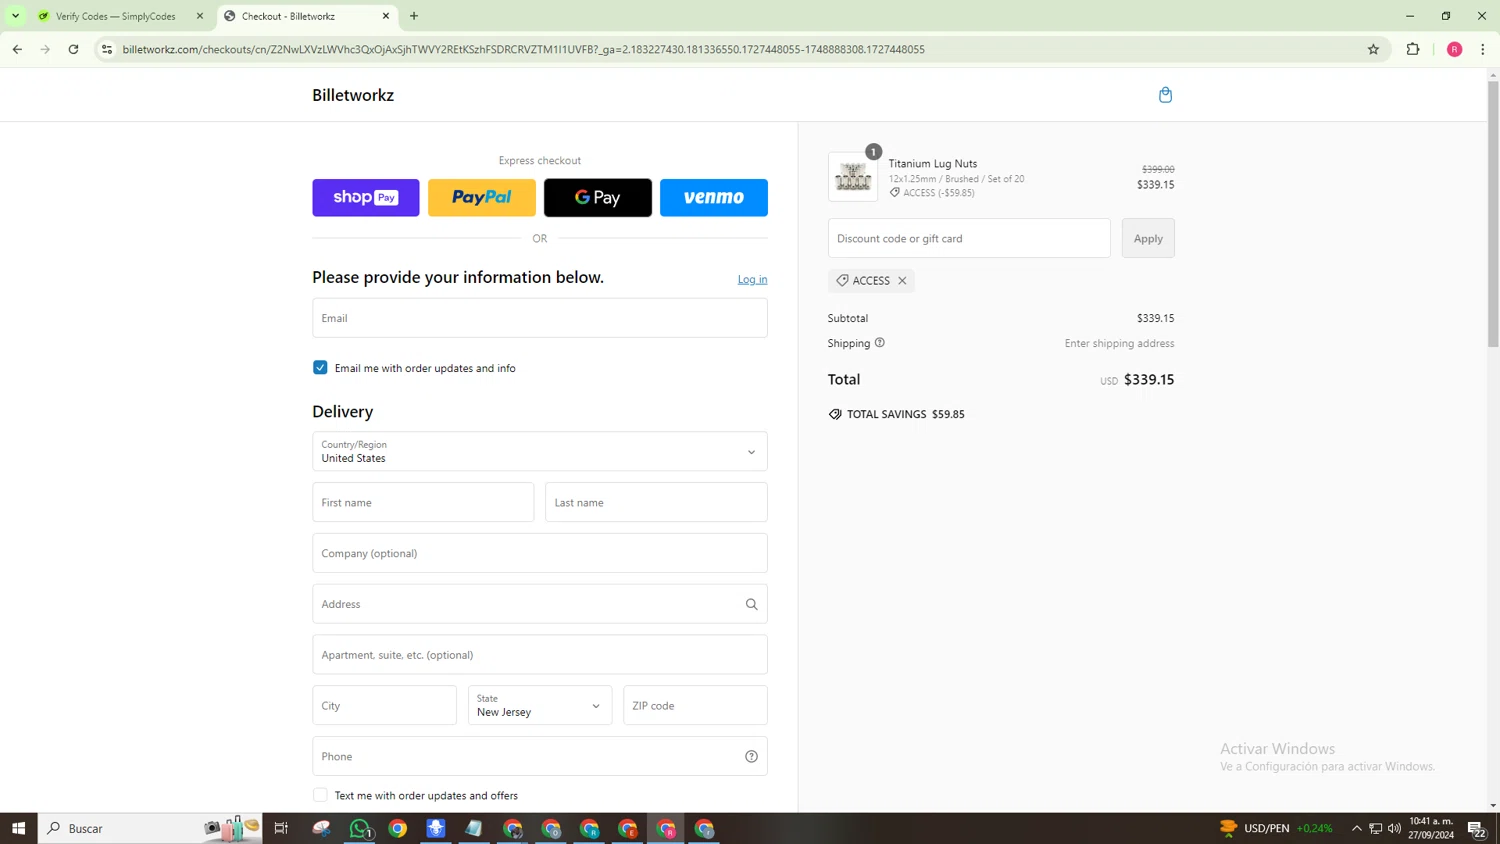Image resolution: width=1500 pixels, height=844 pixels.
Task: Uncheck Email me with order updates
Action: pos(320,368)
